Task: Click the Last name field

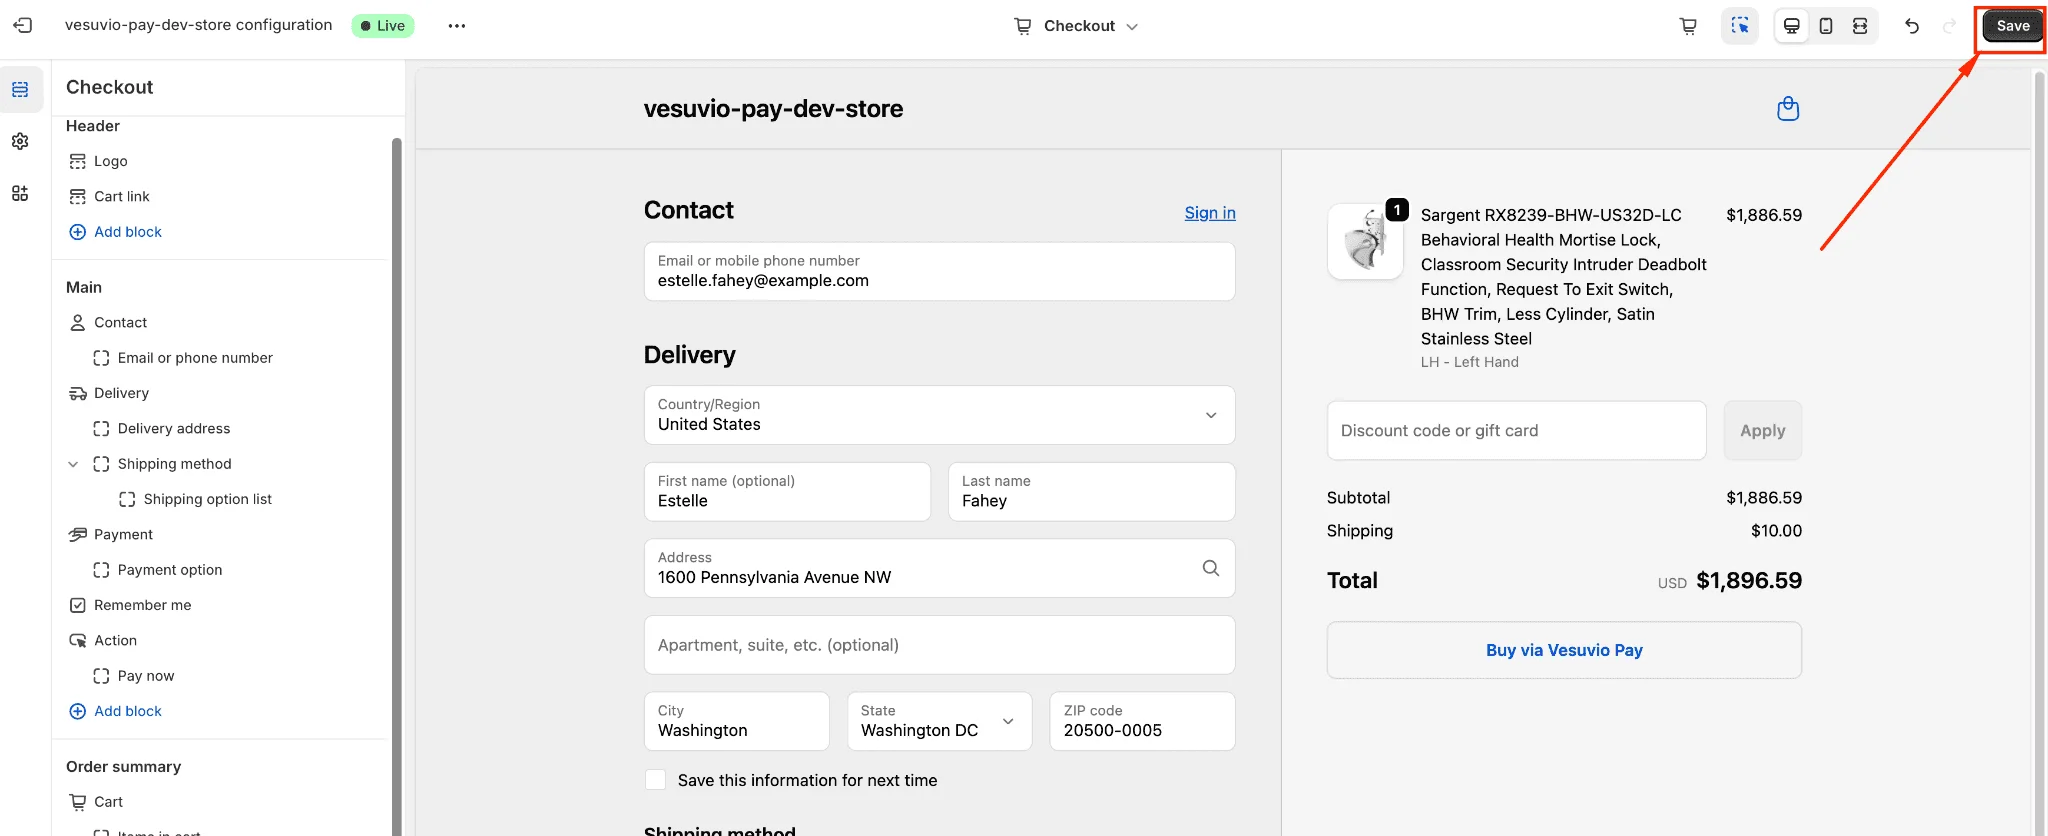Action: pos(1091,491)
